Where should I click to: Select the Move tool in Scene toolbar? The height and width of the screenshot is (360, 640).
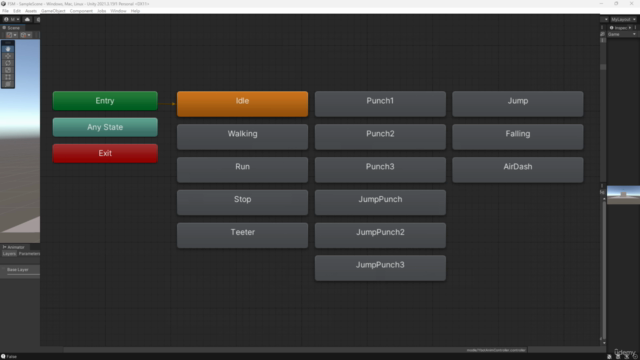8,56
